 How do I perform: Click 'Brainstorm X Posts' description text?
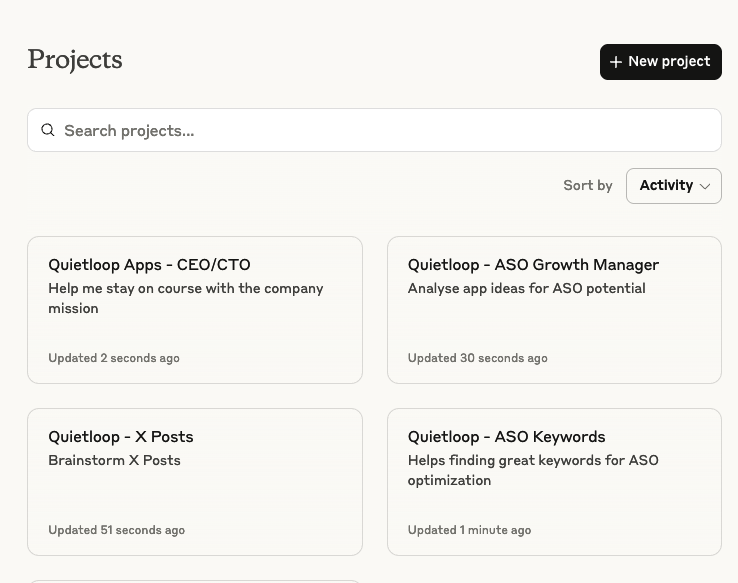[114, 461]
